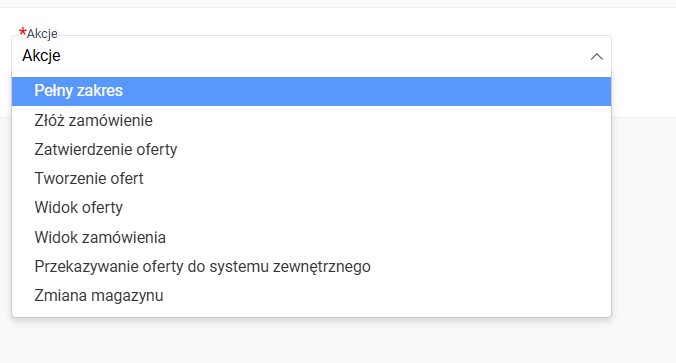Select the order view item Widok zamówienia
The image size is (676, 363).
(311, 238)
